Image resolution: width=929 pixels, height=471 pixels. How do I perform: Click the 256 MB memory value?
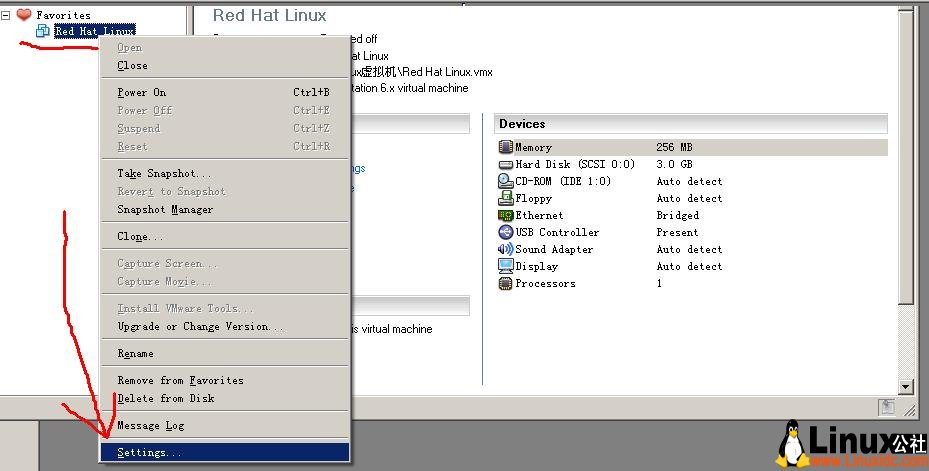(674, 147)
